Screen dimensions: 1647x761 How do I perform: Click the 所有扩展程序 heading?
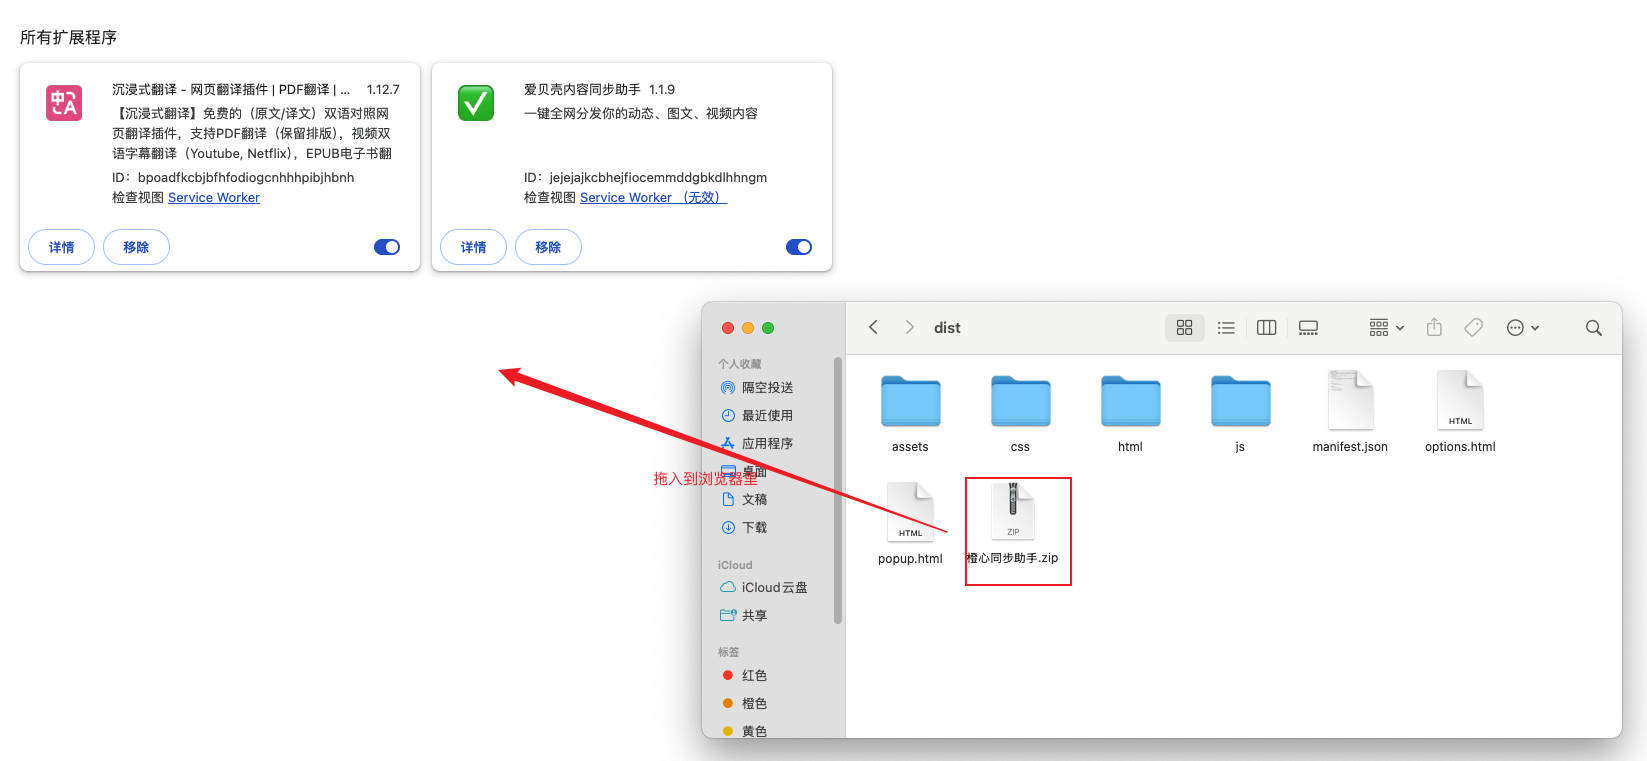tap(68, 37)
